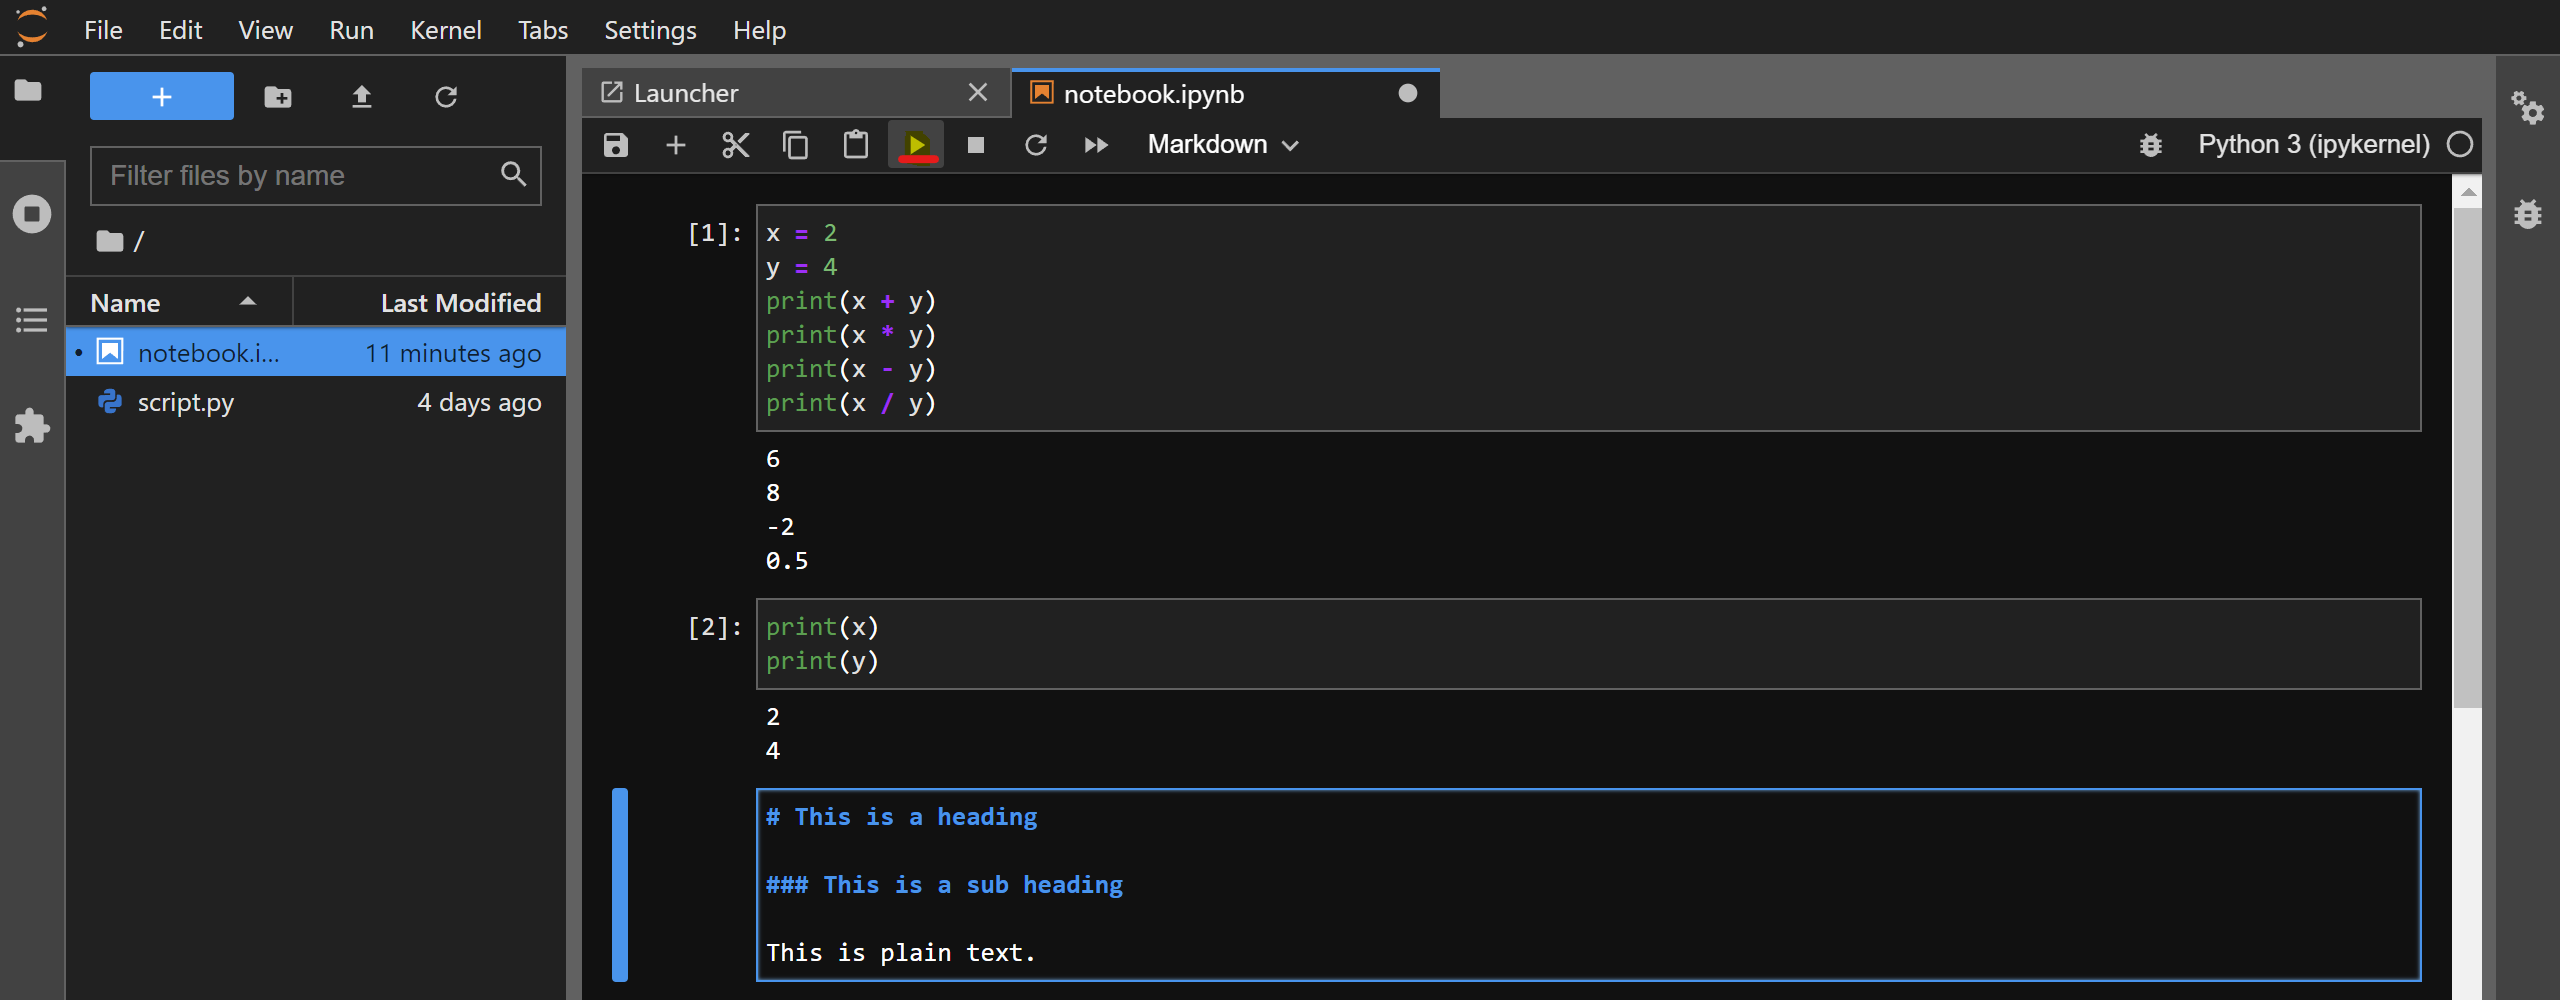
Task: Click the unsaved dot on notebook.ipynb tab
Action: point(1408,93)
